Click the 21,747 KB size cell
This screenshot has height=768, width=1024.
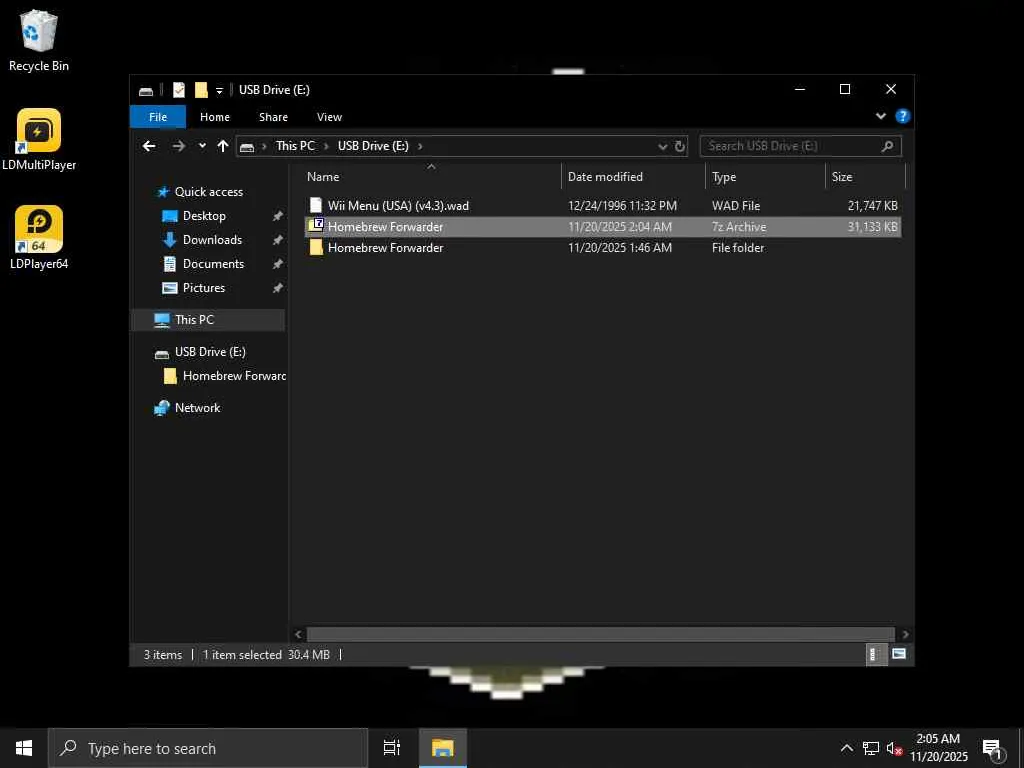(872, 206)
